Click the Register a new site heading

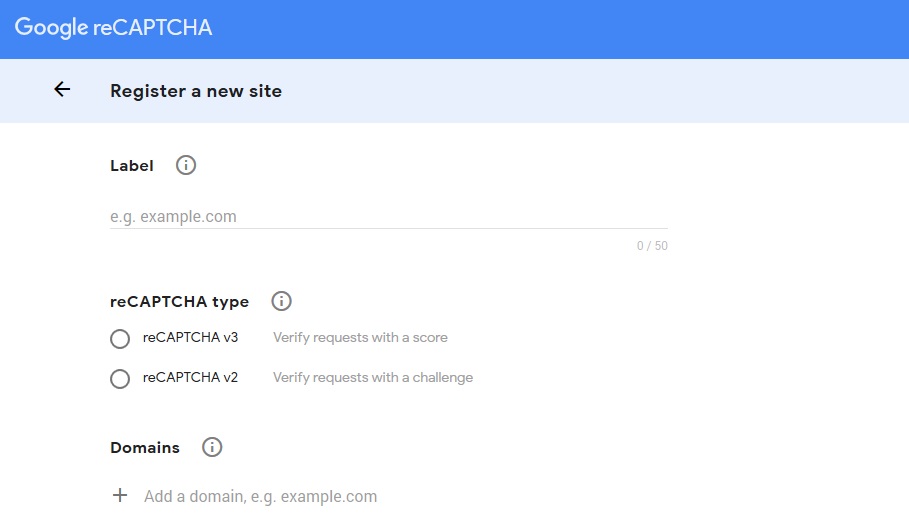tap(196, 91)
